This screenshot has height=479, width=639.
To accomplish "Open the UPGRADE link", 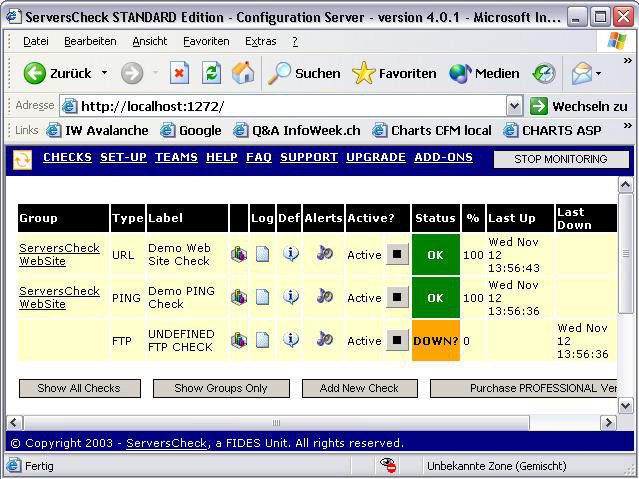I will tap(376, 157).
